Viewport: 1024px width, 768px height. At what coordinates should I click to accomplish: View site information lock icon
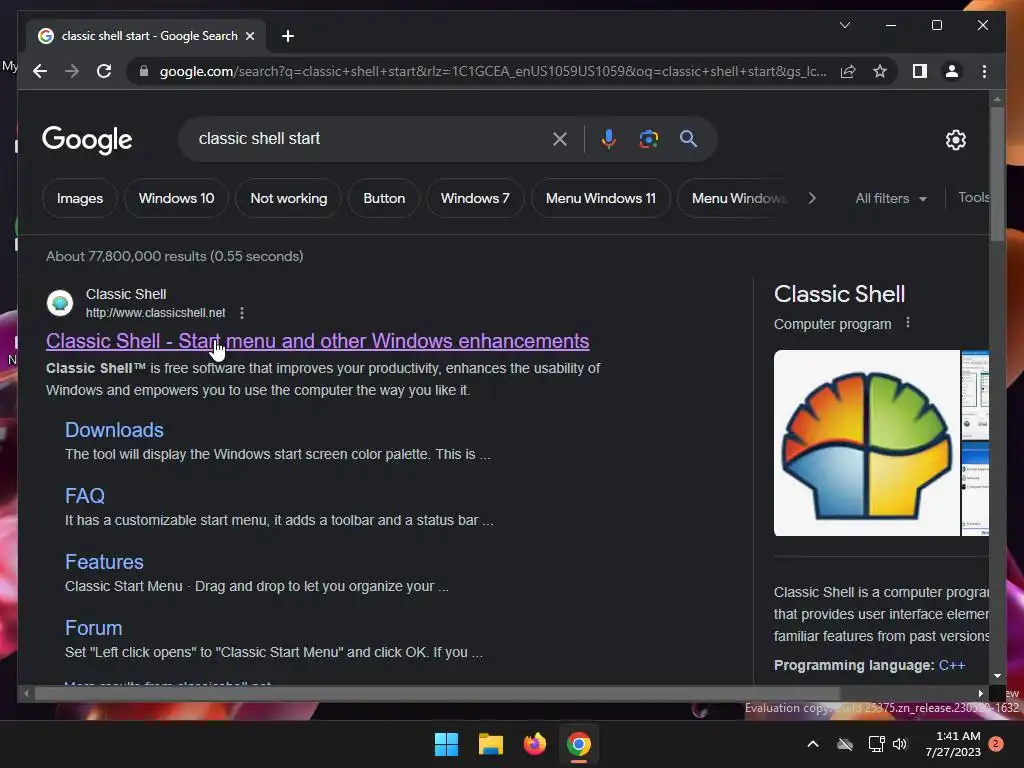144,71
